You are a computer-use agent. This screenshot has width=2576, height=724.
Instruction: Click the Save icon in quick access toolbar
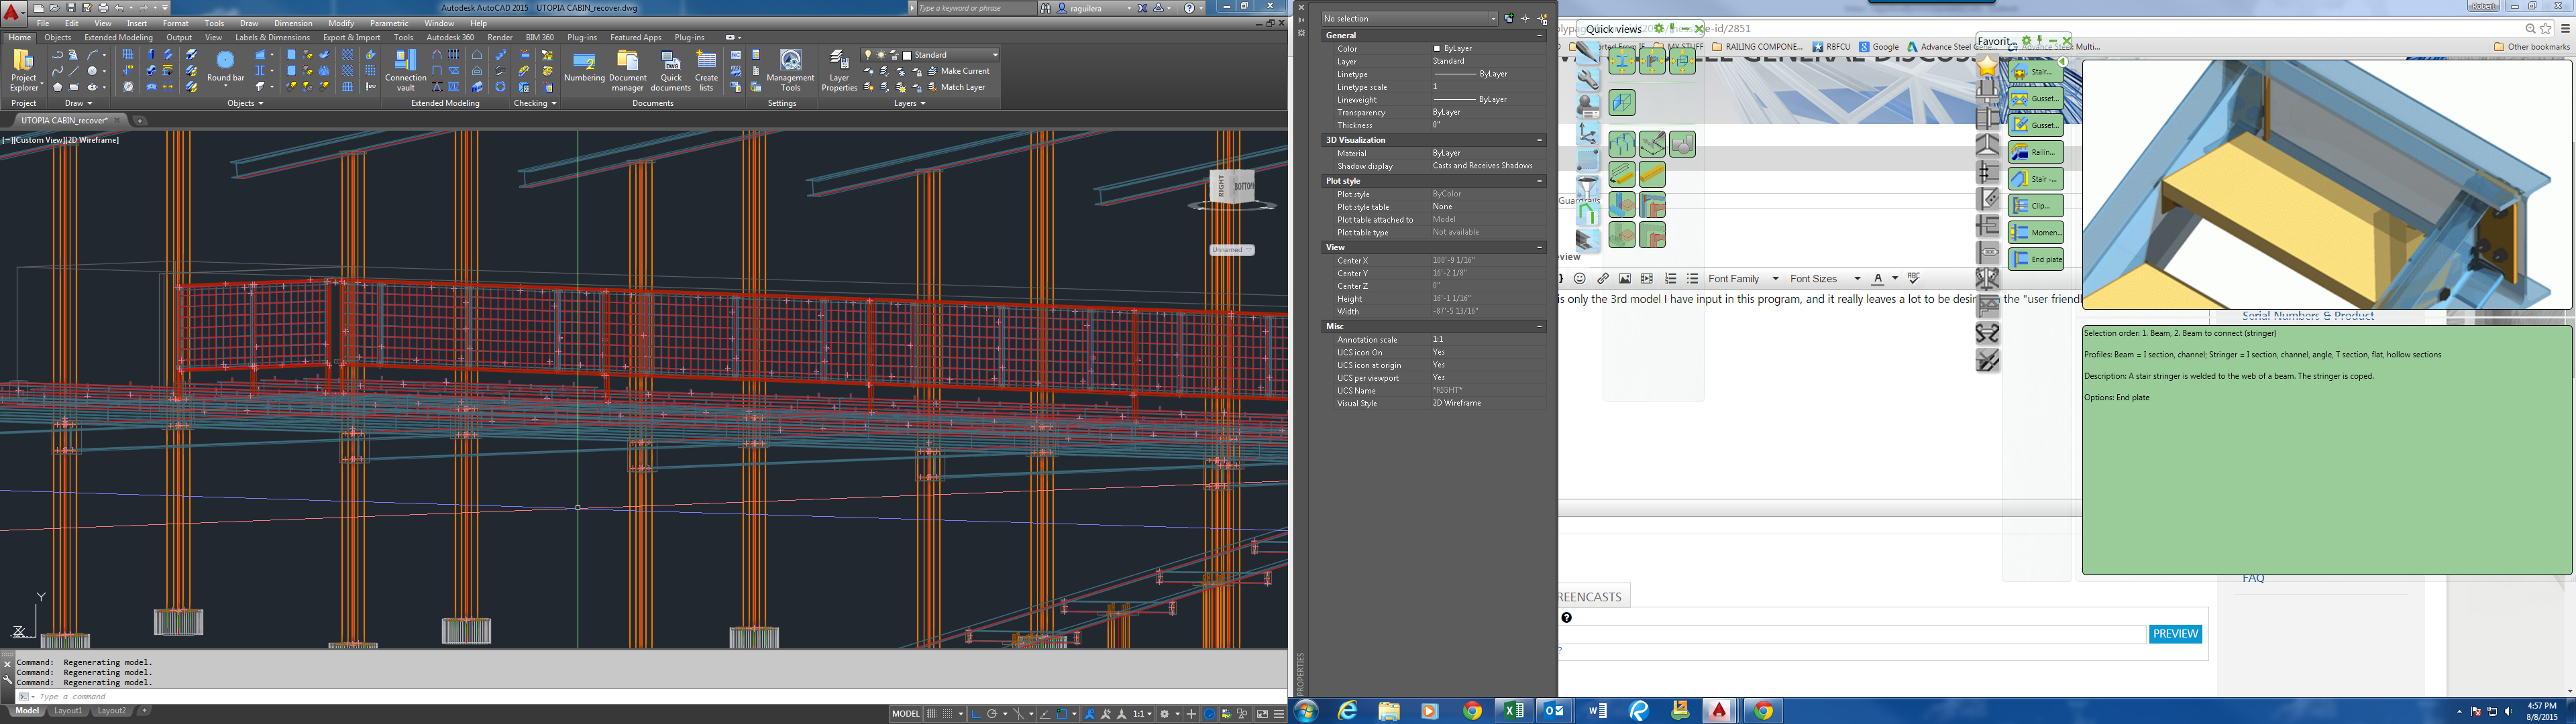[x=70, y=8]
